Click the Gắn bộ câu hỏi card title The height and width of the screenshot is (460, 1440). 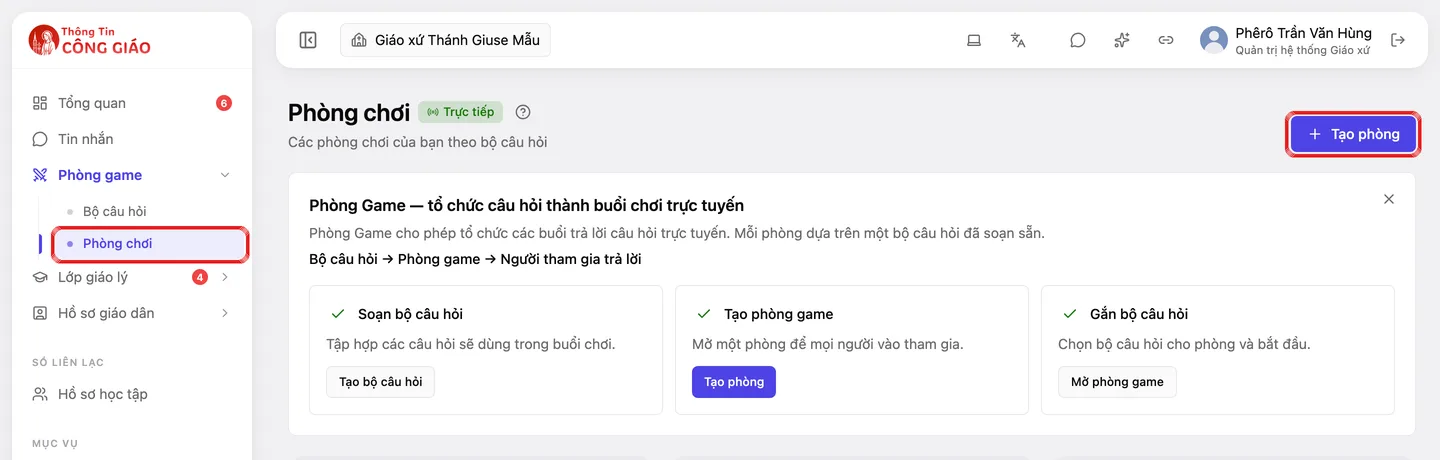point(1139,314)
